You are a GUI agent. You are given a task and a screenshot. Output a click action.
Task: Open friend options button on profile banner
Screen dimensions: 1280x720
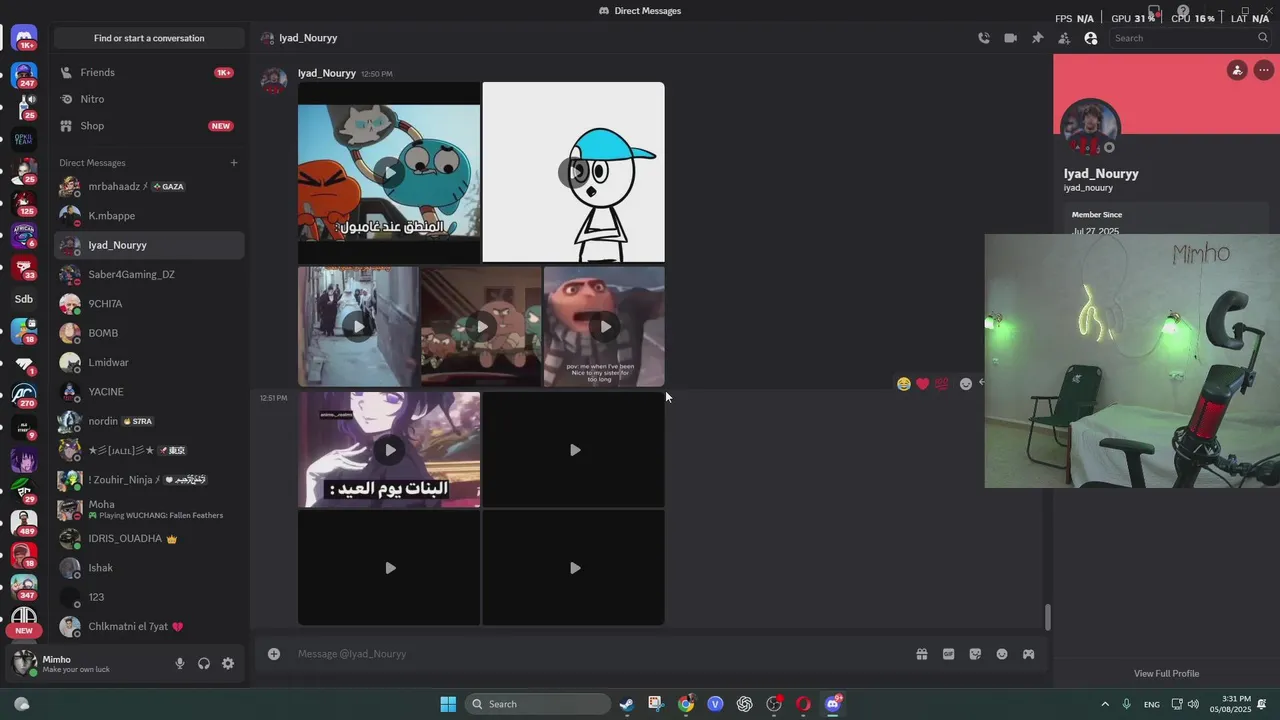[x=1237, y=70]
